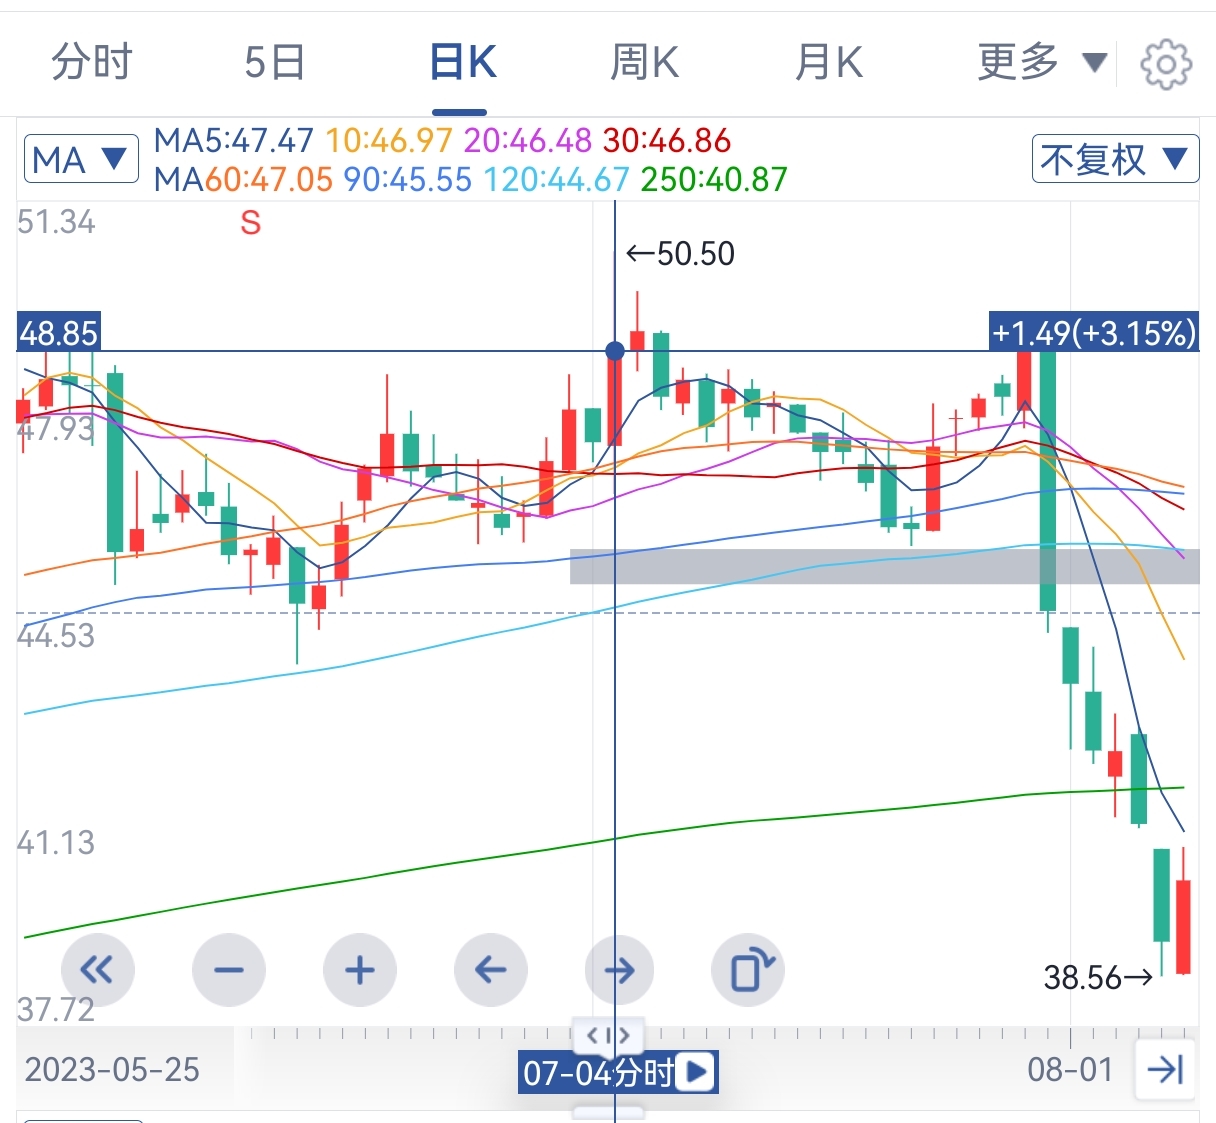Screen dimensions: 1216x1123
Task: Open the 日K tab
Action: (462, 63)
